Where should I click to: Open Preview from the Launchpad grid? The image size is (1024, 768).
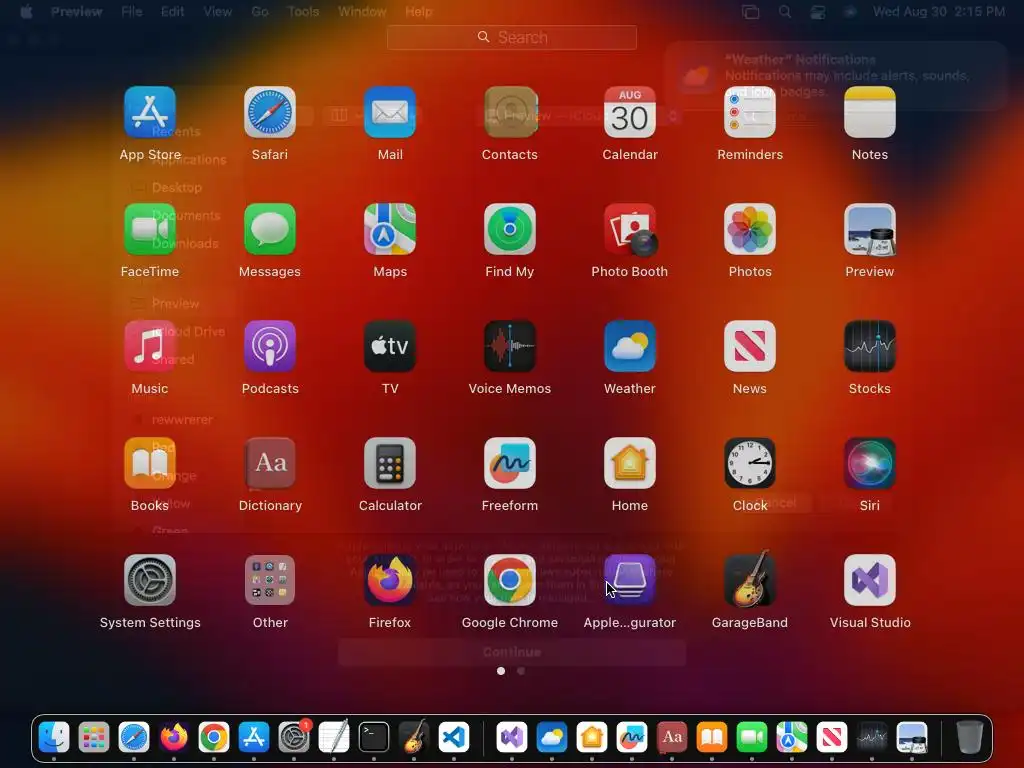point(870,229)
